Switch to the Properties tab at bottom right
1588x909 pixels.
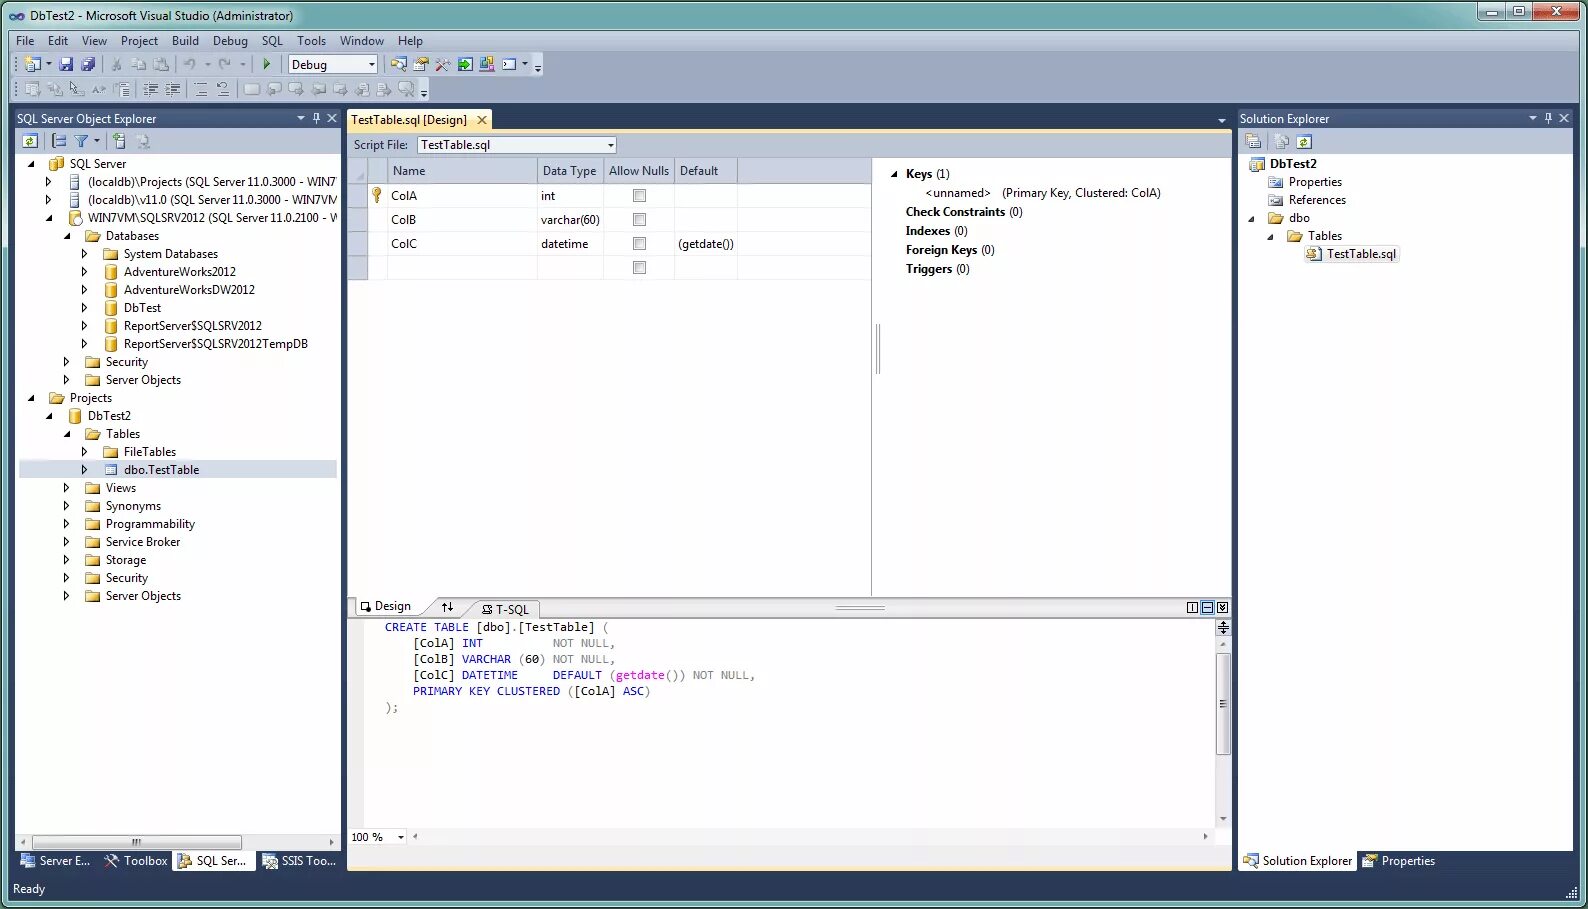1399,861
